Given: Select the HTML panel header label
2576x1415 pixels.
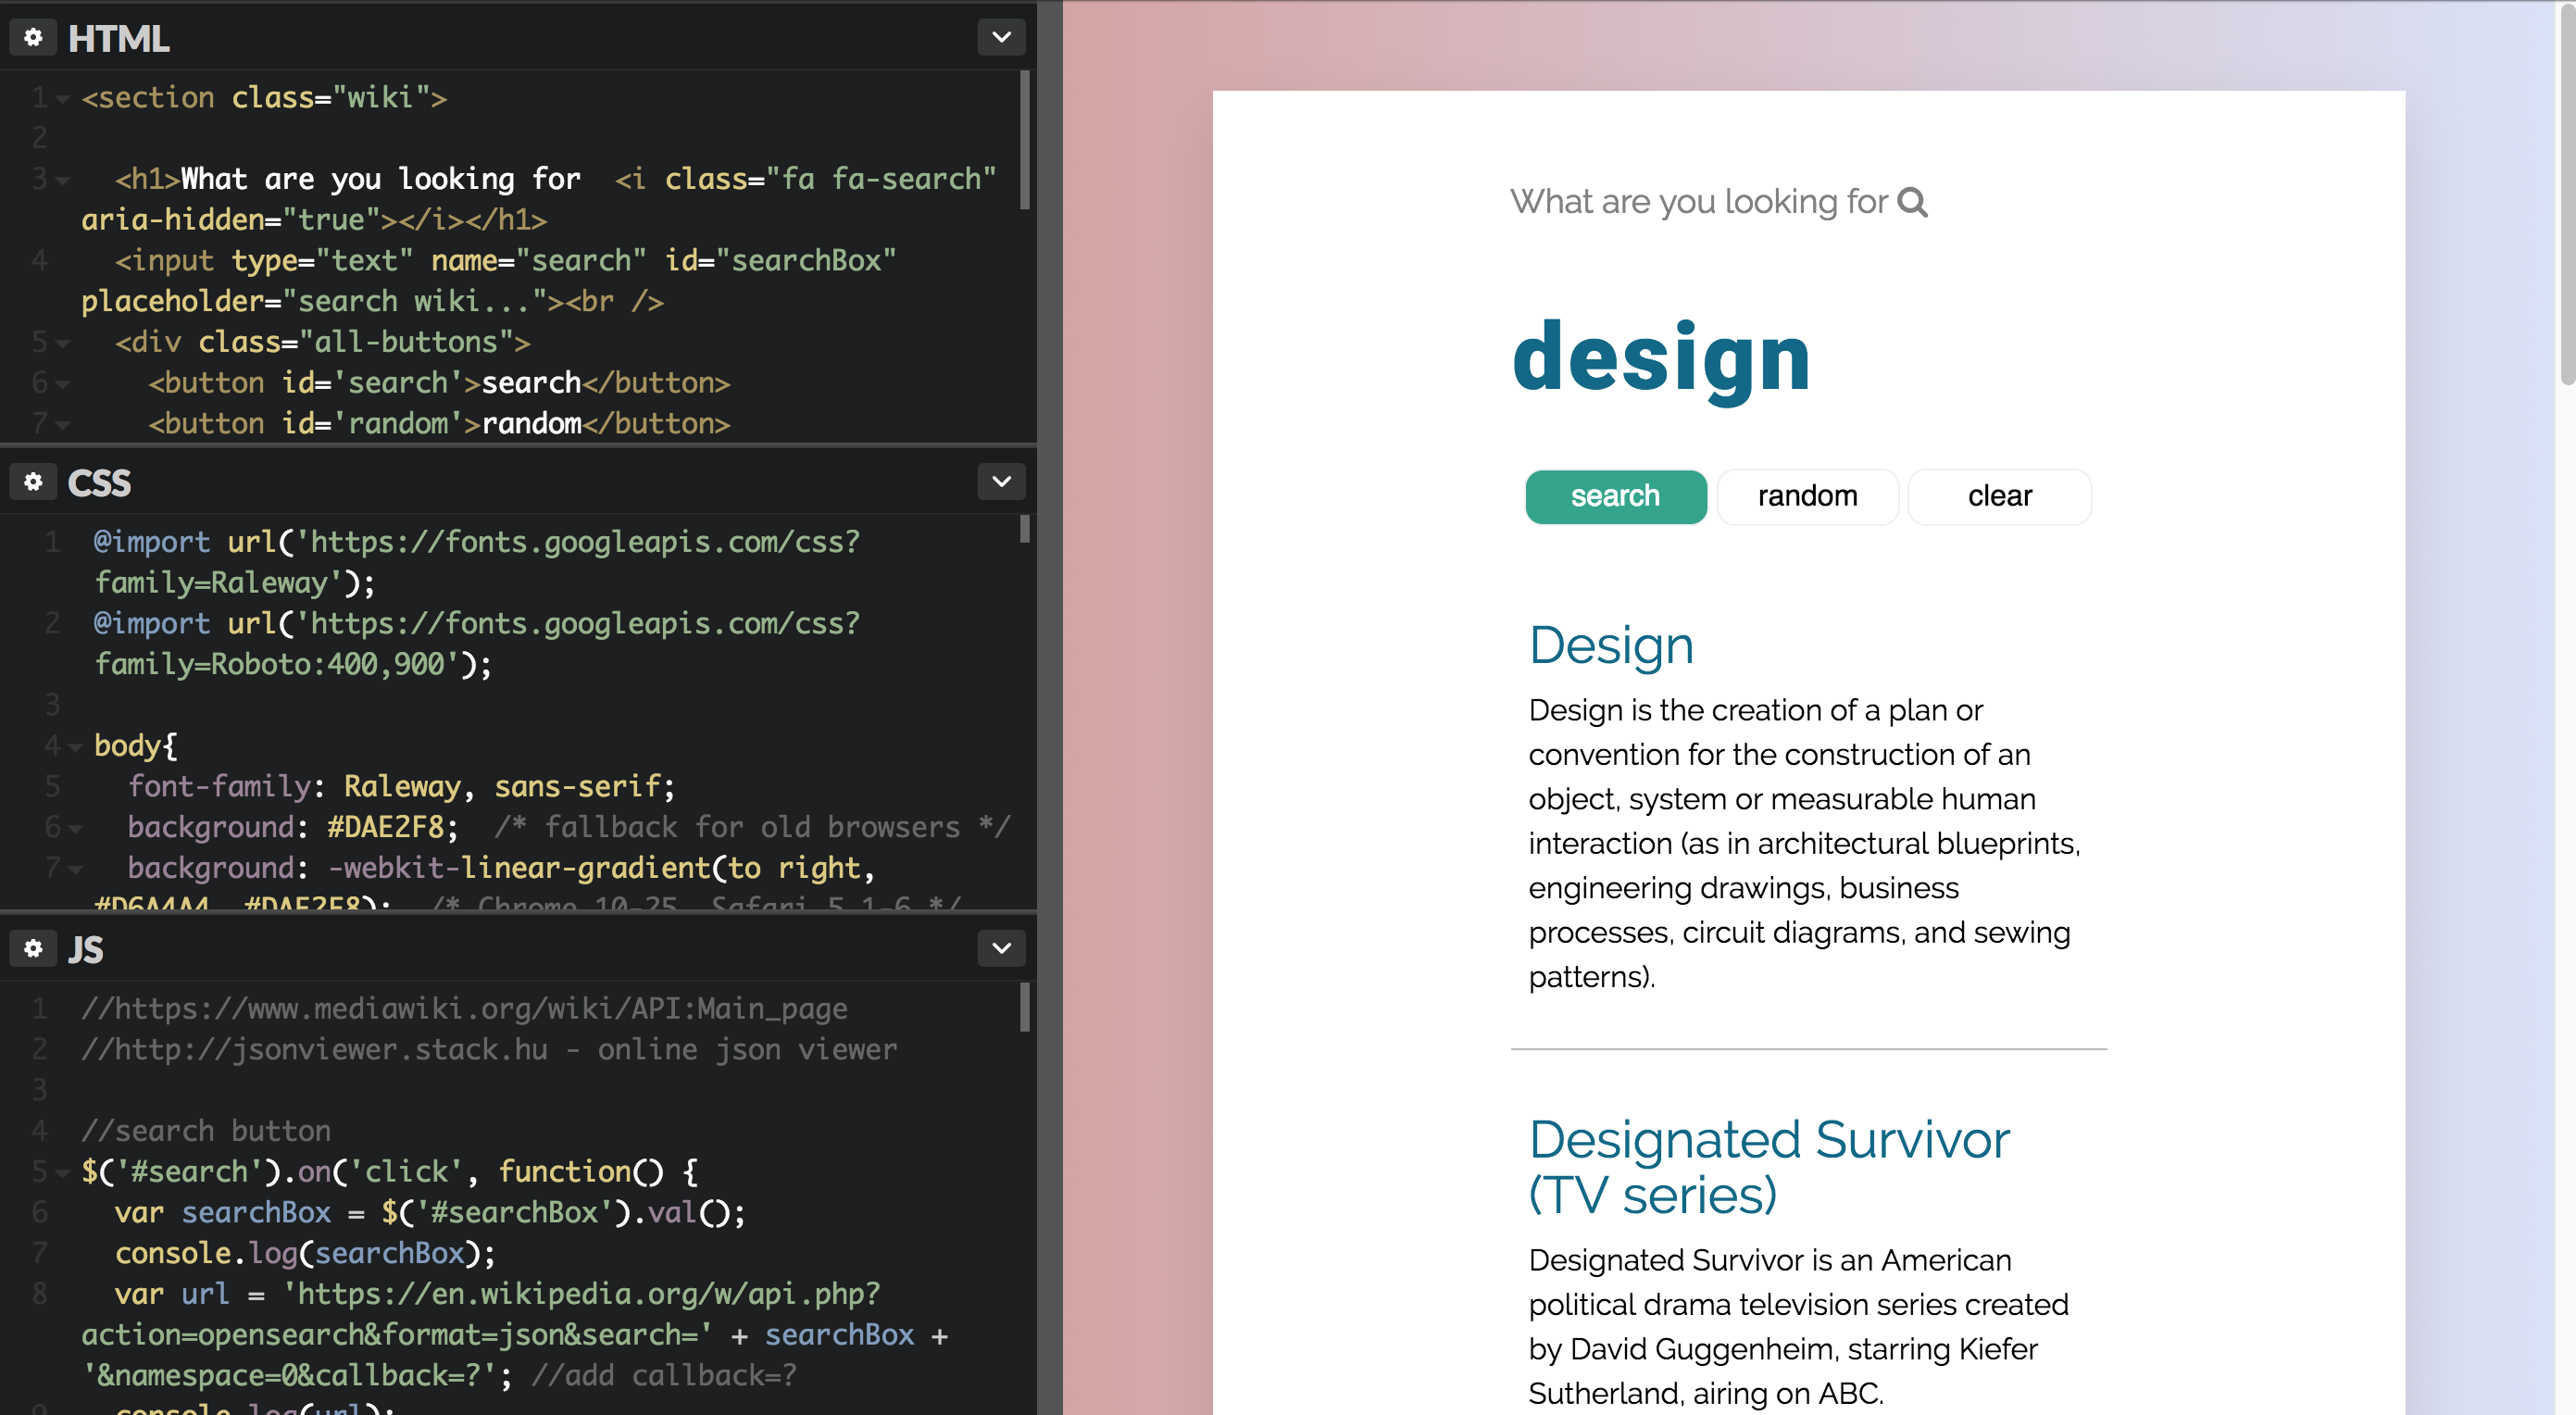Looking at the screenshot, I should pyautogui.click(x=117, y=38).
